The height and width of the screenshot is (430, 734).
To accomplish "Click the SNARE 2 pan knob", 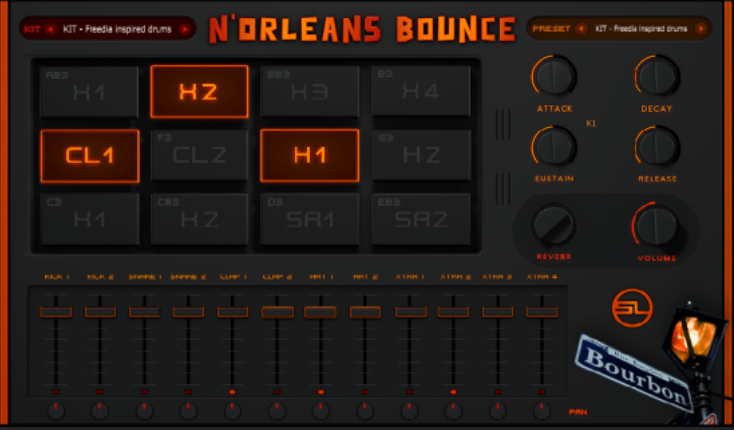I will point(188,411).
